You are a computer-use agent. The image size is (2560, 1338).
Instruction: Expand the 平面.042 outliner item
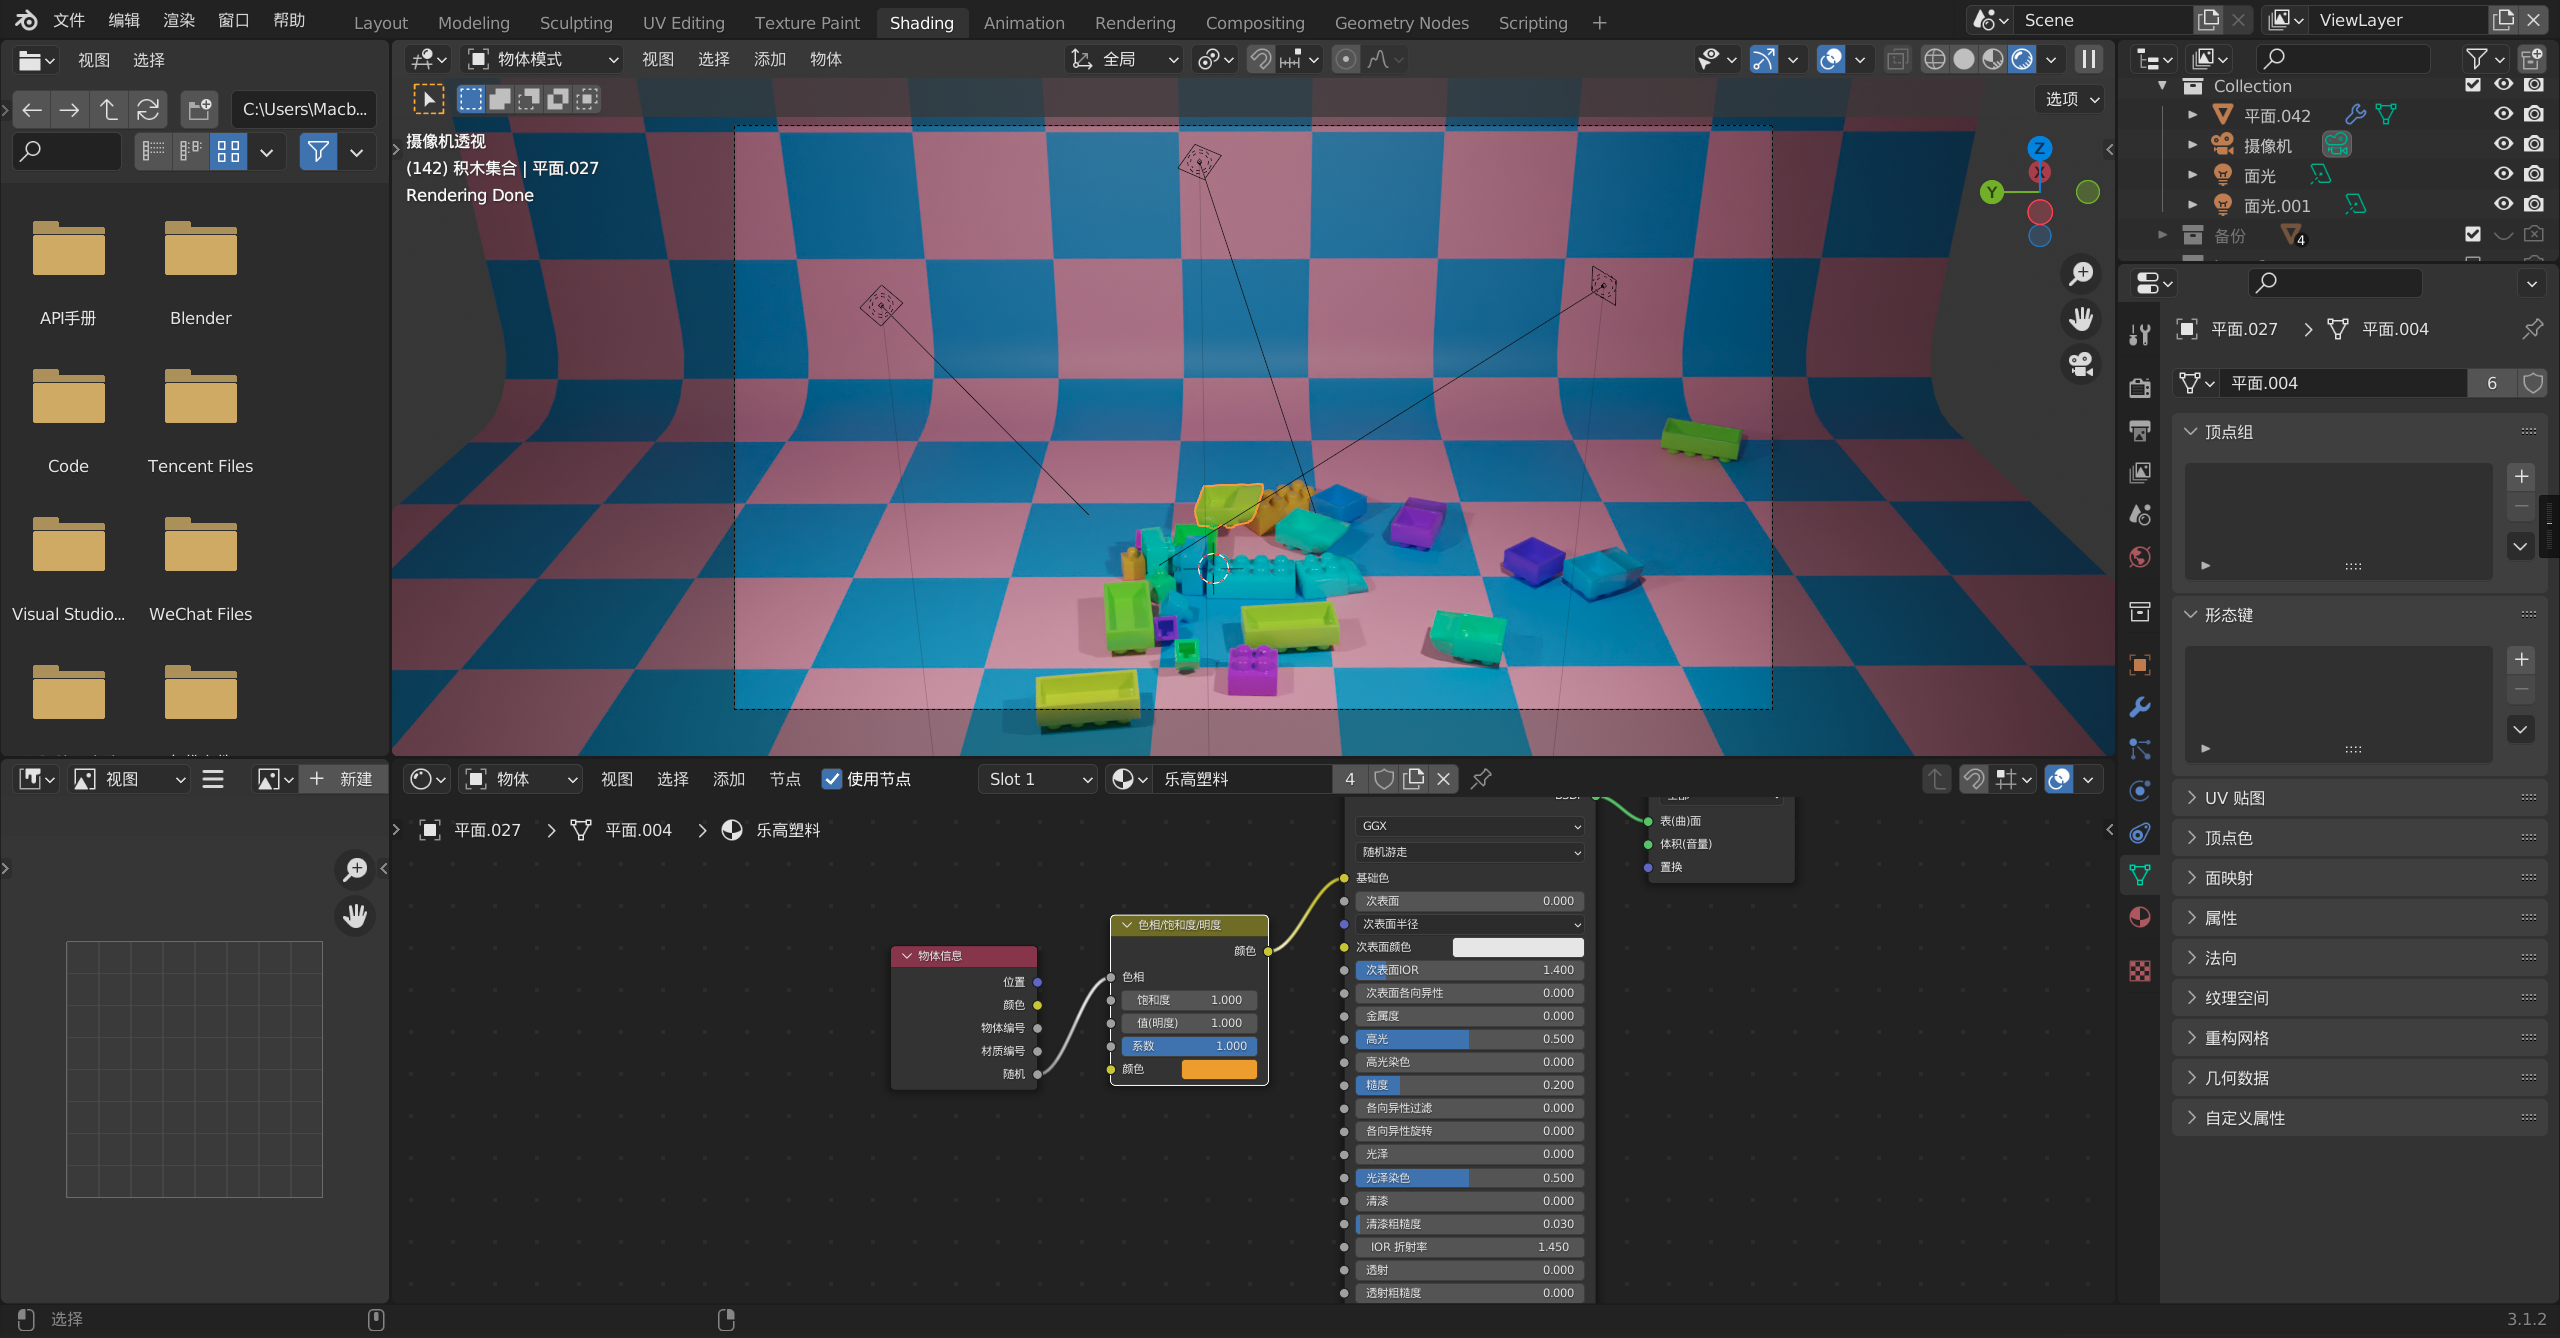pos(2192,115)
